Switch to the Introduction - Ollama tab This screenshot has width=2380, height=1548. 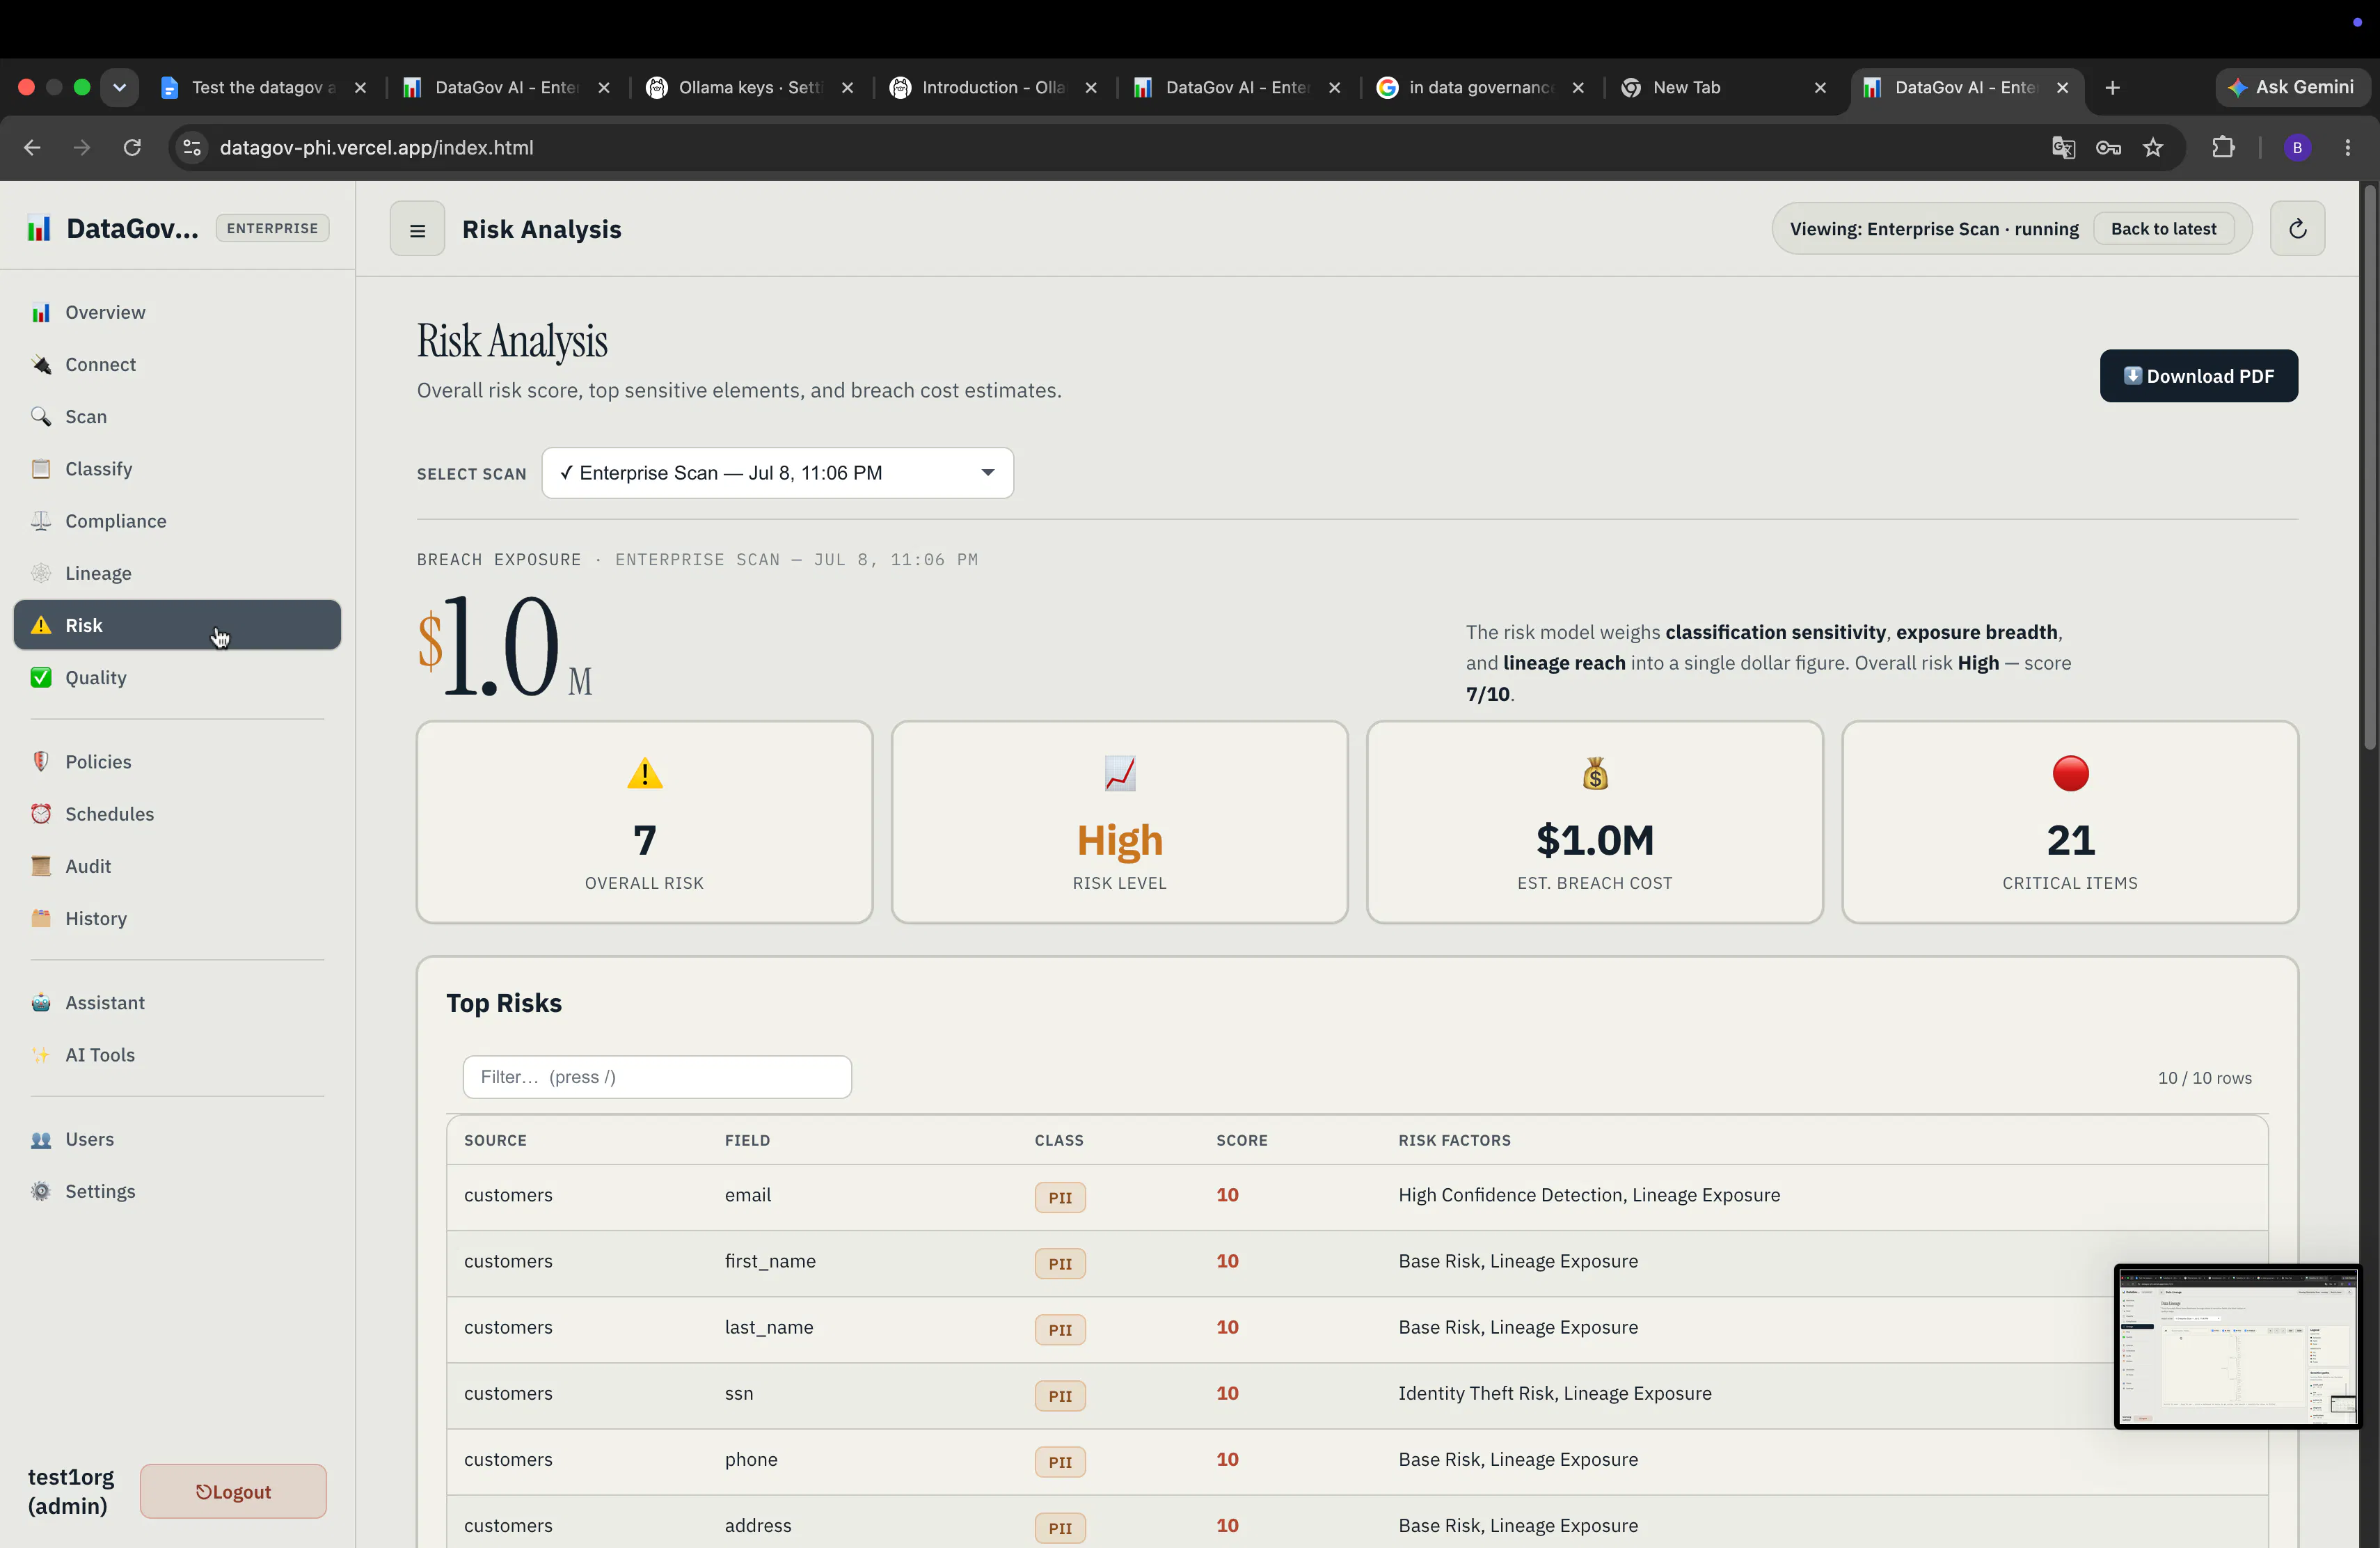click(x=994, y=88)
